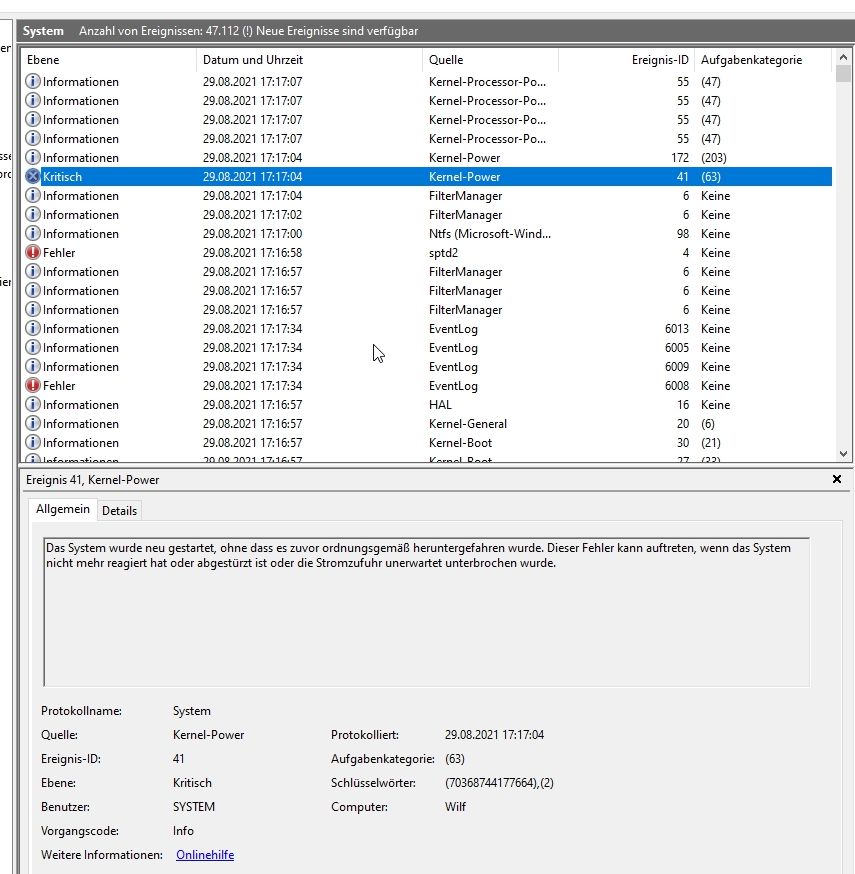The width and height of the screenshot is (855, 874).
Task: Select the sptd2 Fehler row
Action: point(428,253)
